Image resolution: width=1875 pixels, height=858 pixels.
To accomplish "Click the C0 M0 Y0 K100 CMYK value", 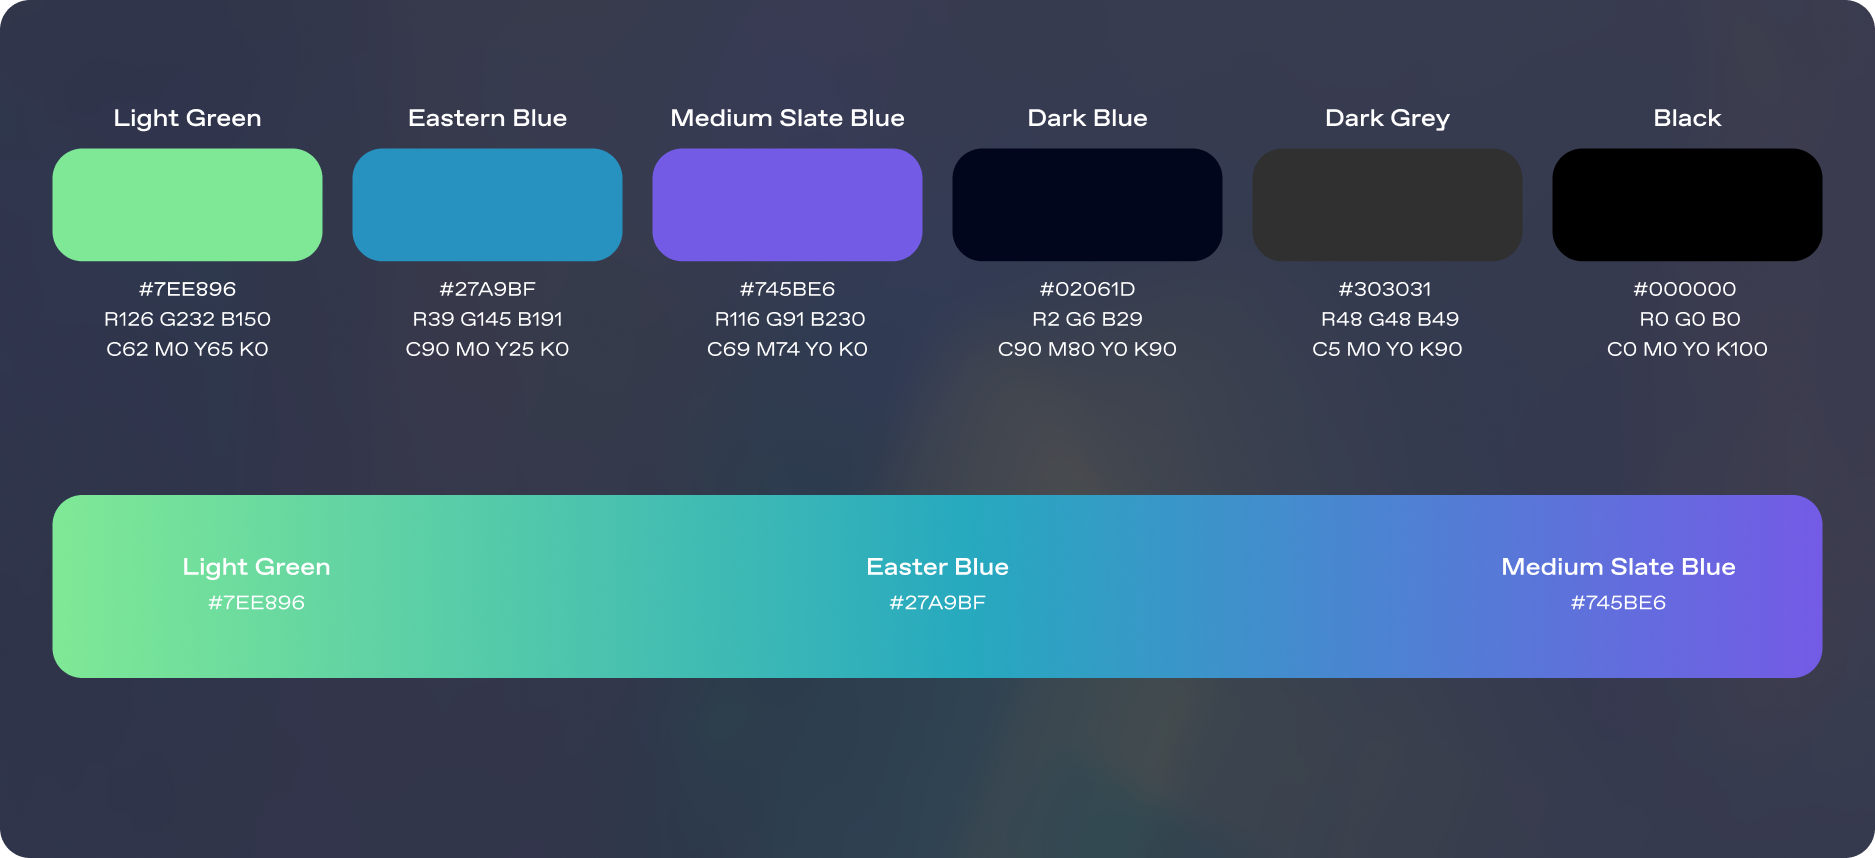I will (1687, 349).
